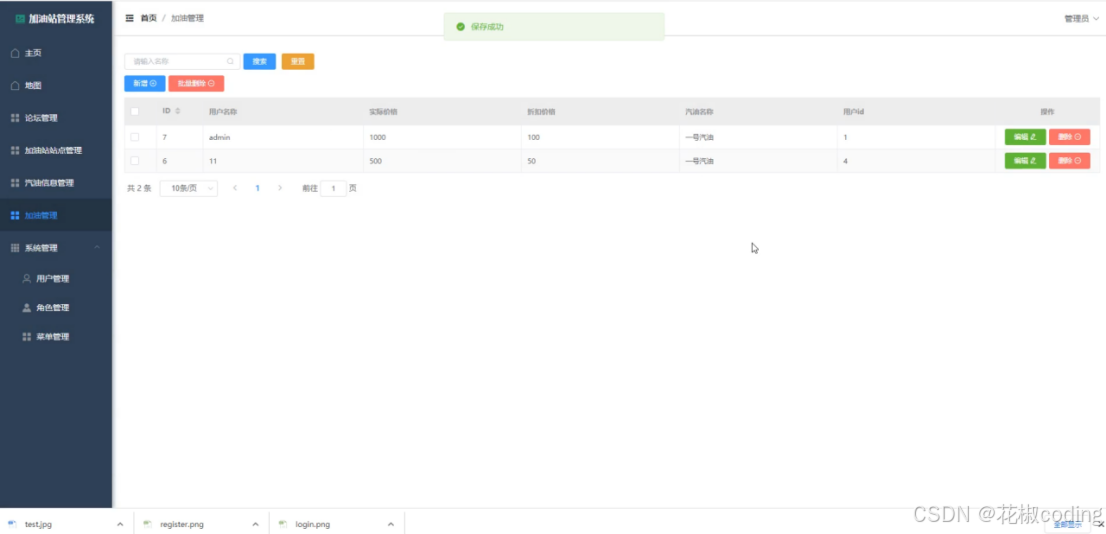Open the 管理员 user dropdown
This screenshot has height=534, width=1106.
coord(1081,19)
